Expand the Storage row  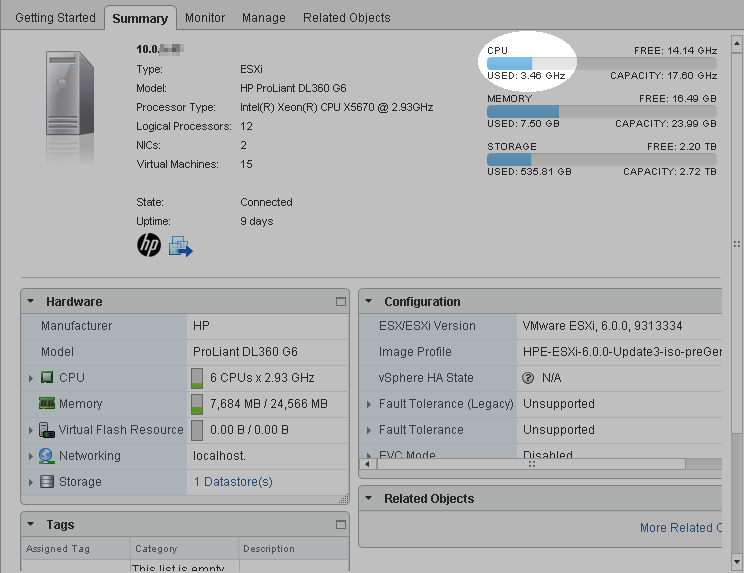tap(31, 482)
